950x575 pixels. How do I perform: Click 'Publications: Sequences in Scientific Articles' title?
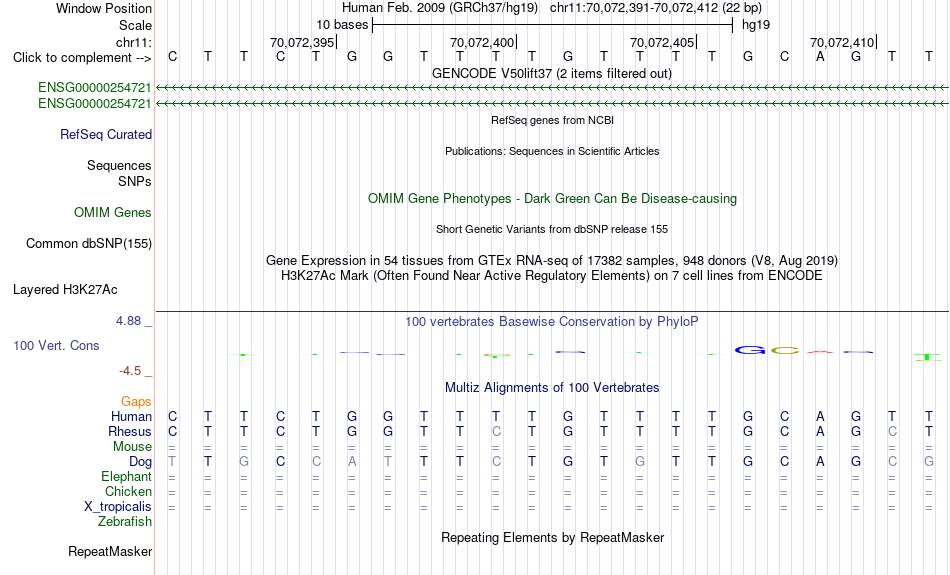pyautogui.click(x=552, y=151)
